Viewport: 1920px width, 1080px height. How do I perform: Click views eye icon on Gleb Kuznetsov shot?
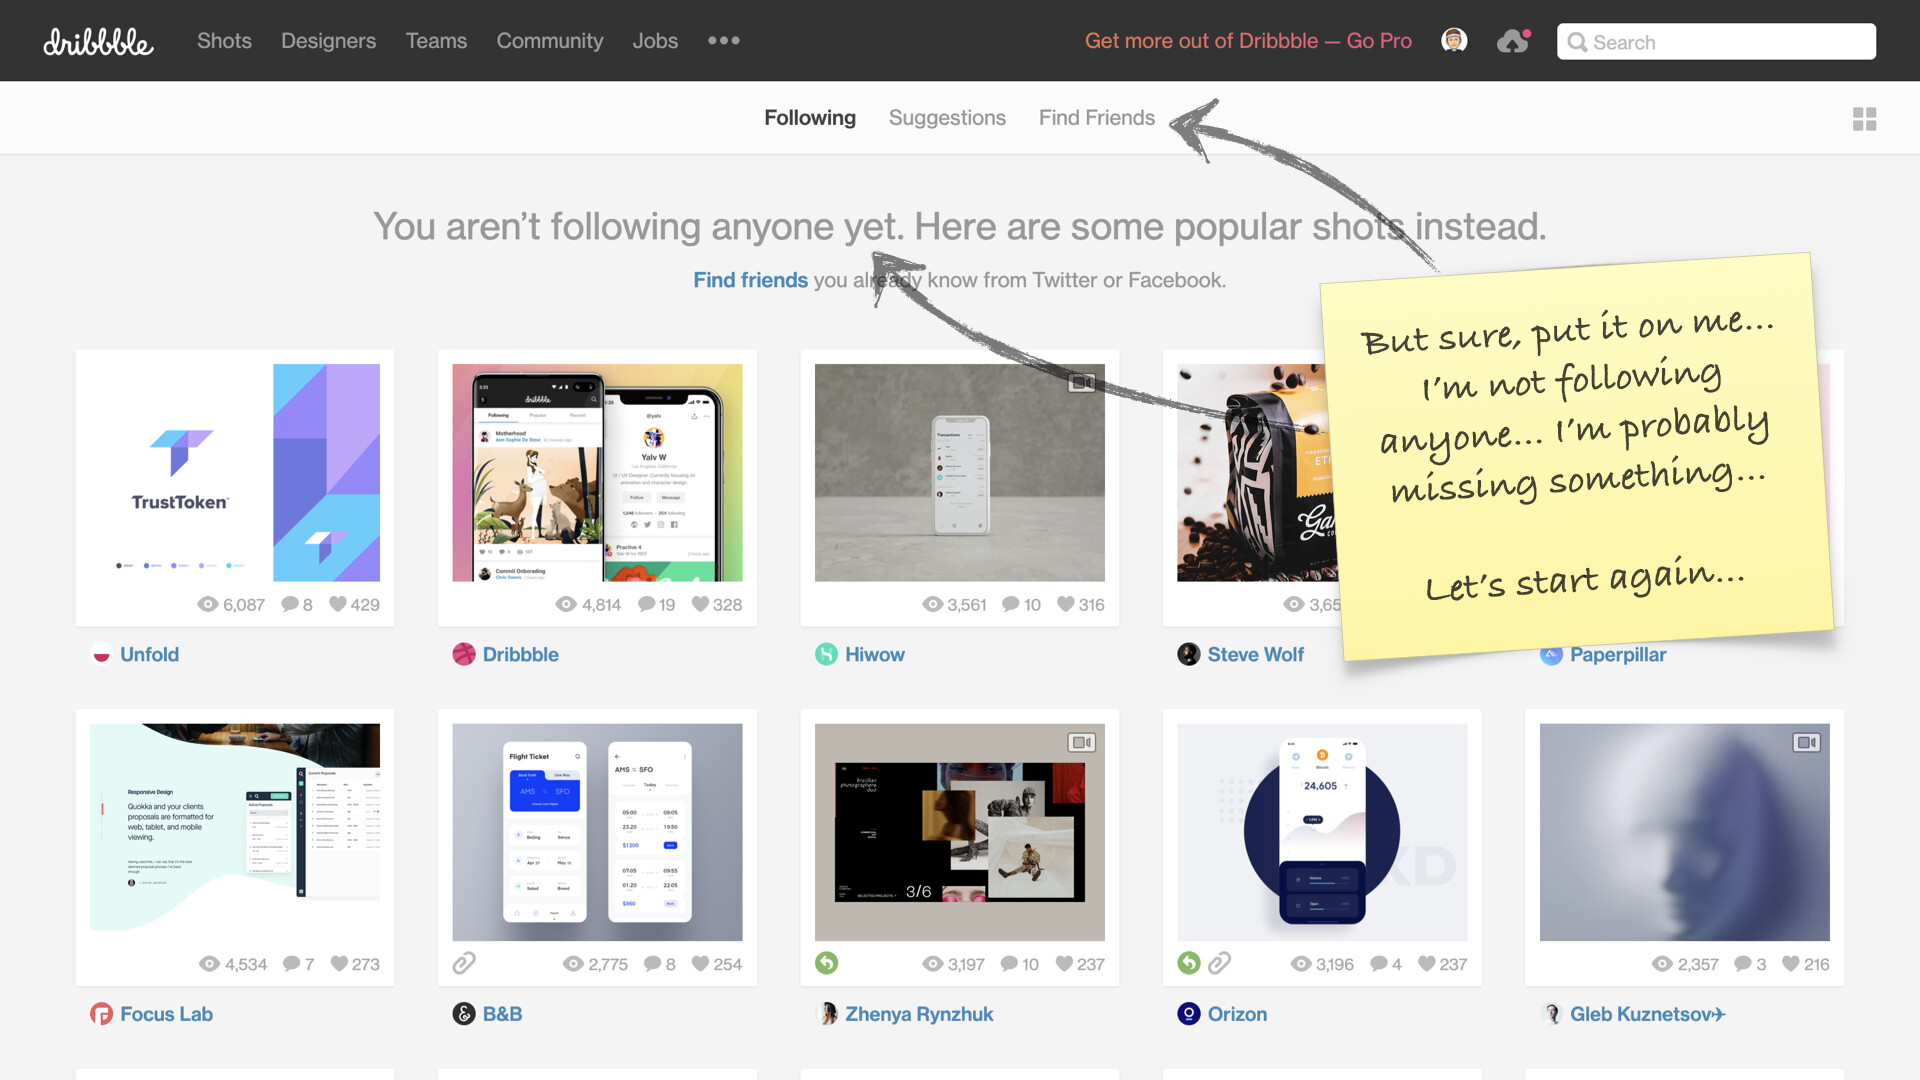pyautogui.click(x=1662, y=964)
